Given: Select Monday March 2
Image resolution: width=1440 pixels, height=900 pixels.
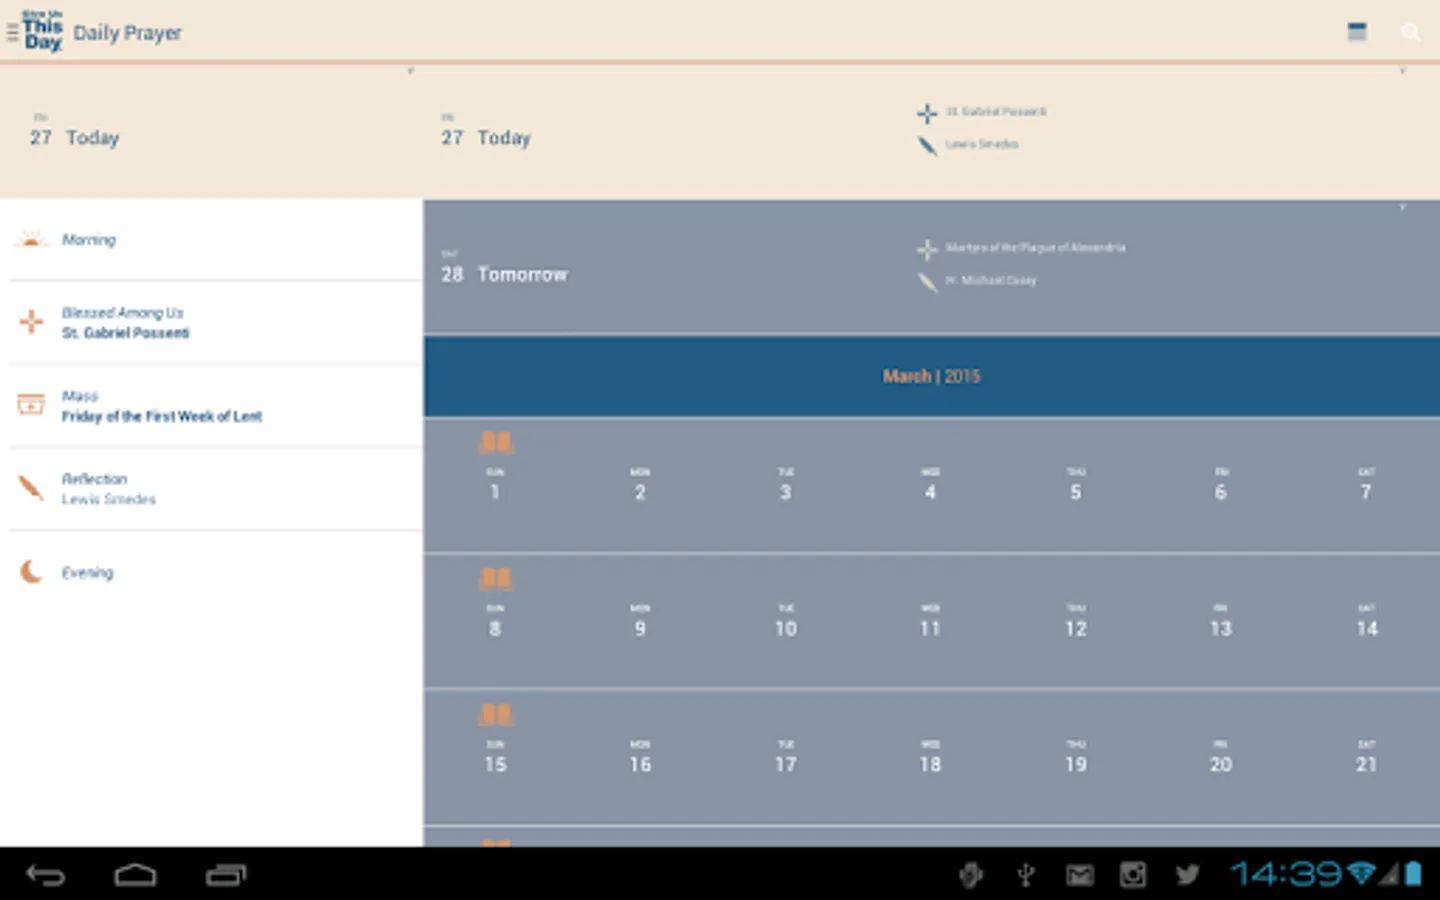Looking at the screenshot, I should 640,484.
